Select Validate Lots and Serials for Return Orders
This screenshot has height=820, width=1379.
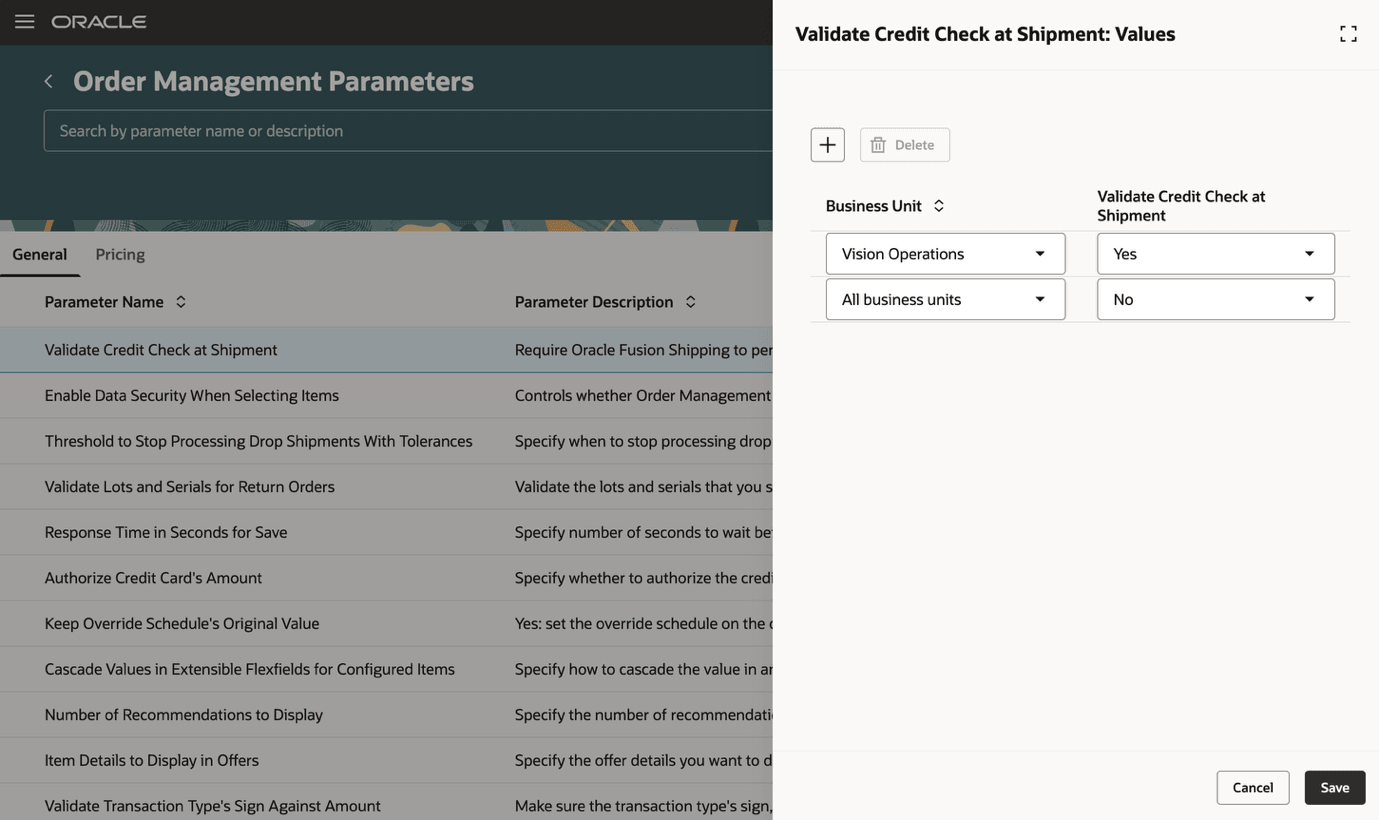coord(386,487)
